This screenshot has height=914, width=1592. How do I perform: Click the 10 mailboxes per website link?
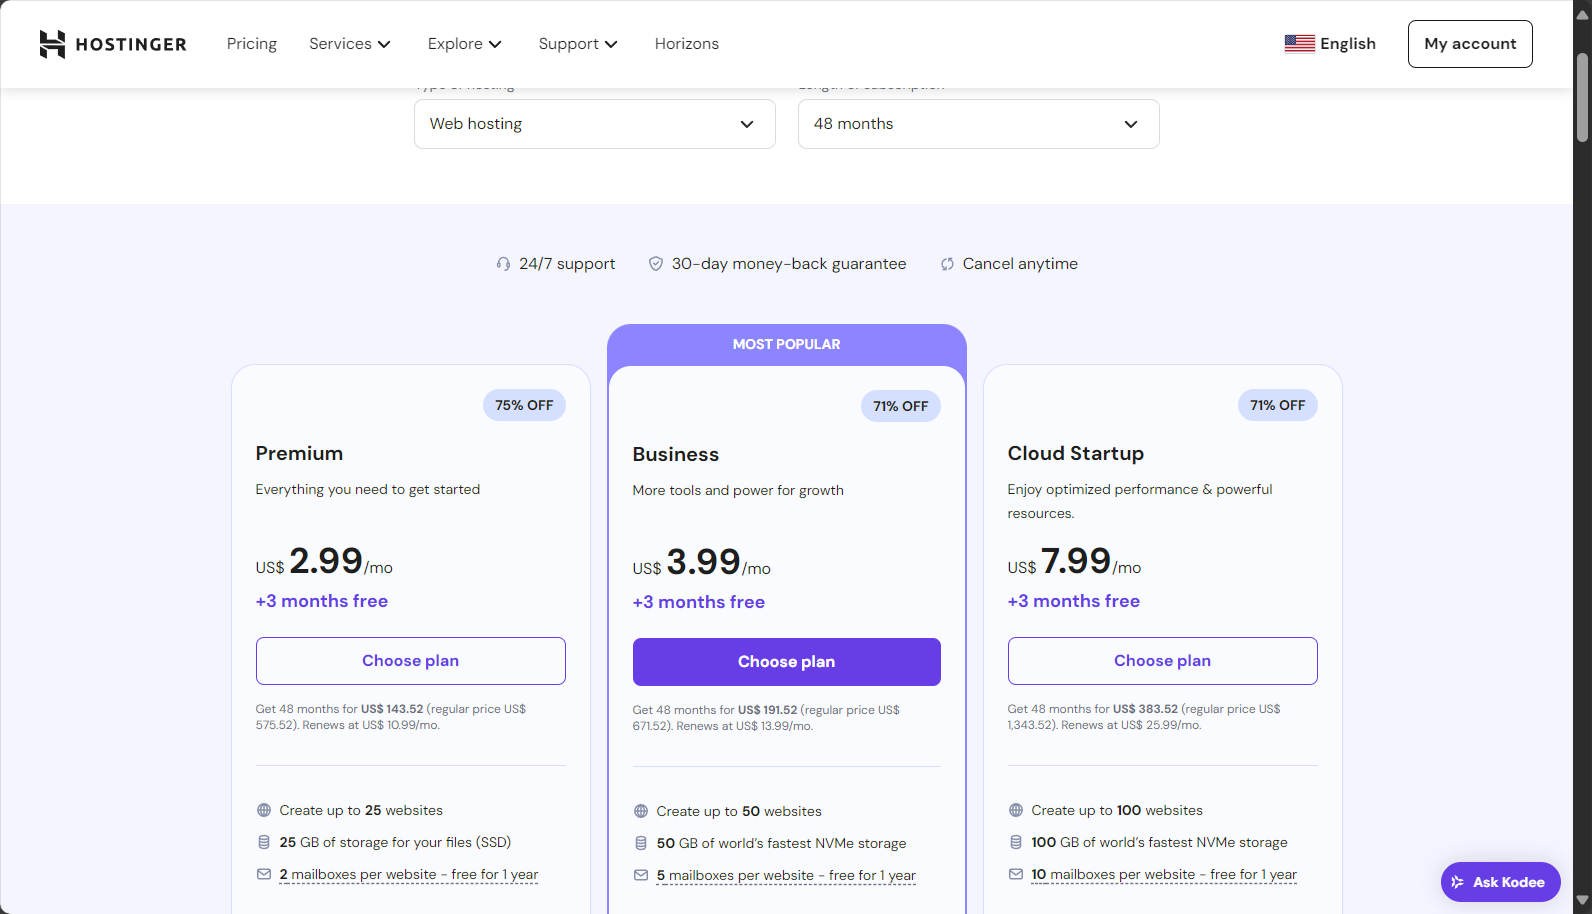pos(1164,875)
